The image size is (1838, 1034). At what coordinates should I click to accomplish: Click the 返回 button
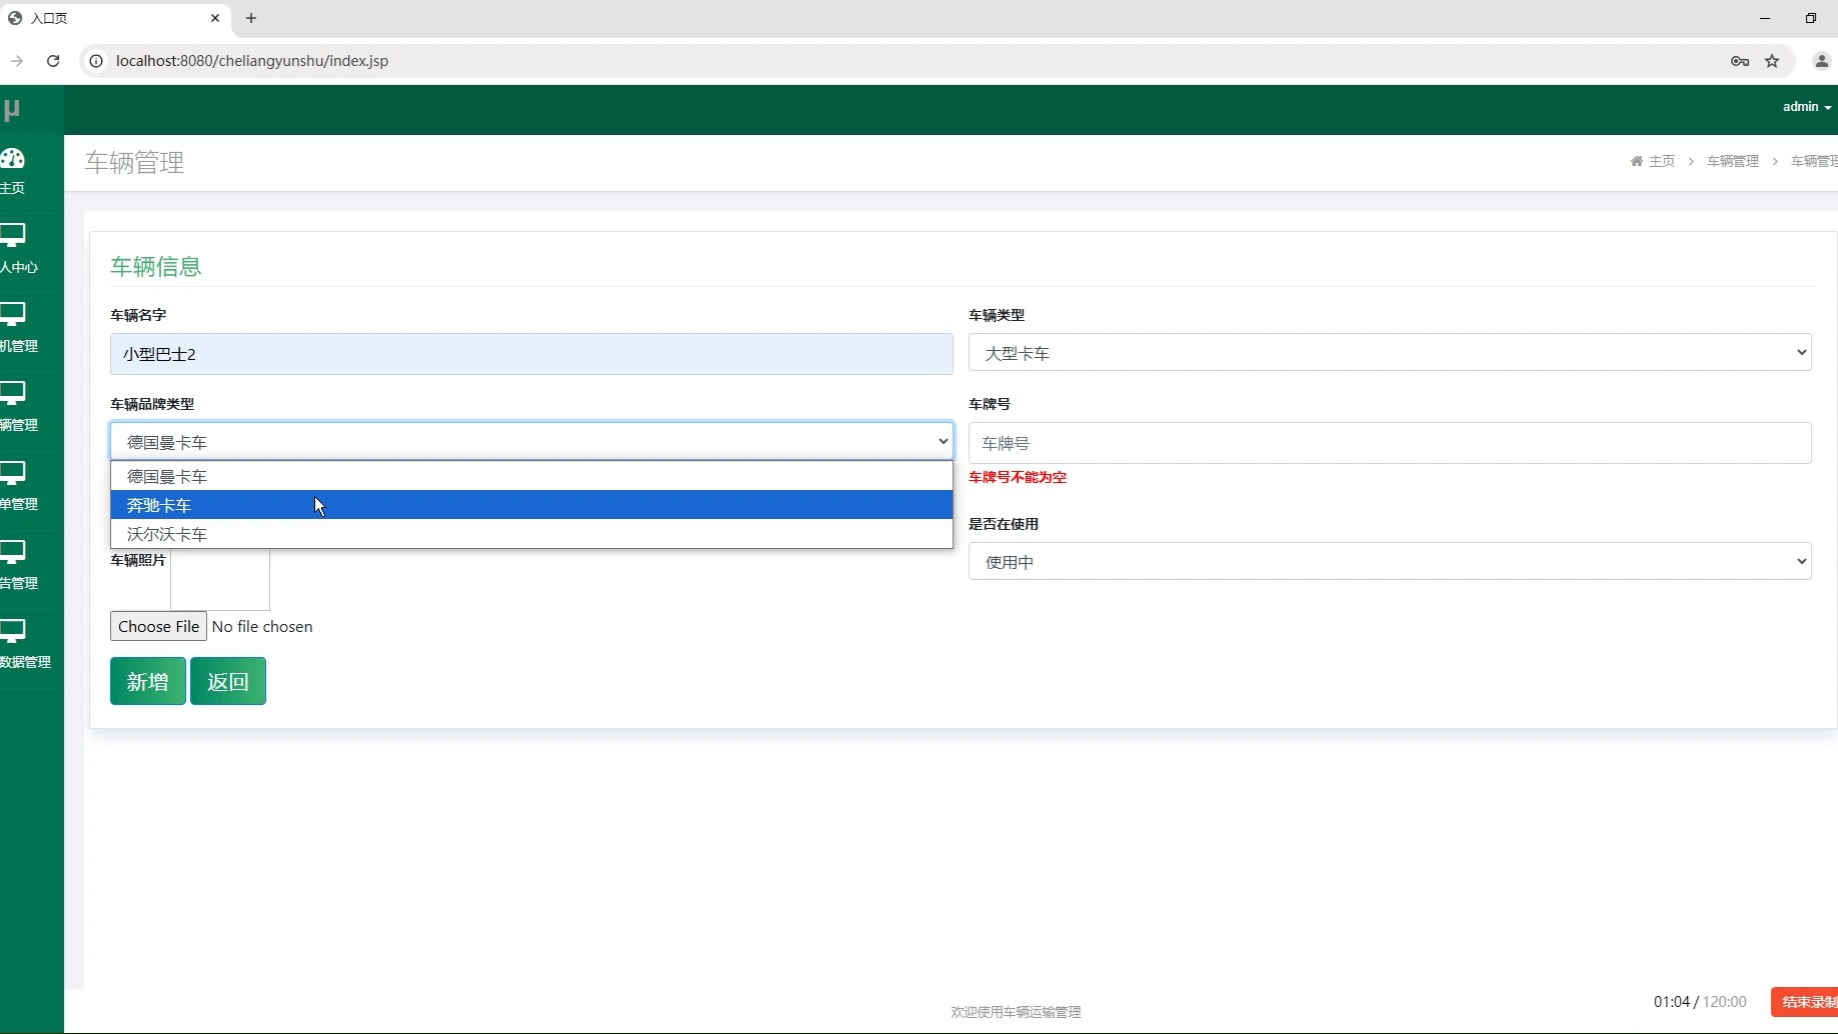point(228,681)
